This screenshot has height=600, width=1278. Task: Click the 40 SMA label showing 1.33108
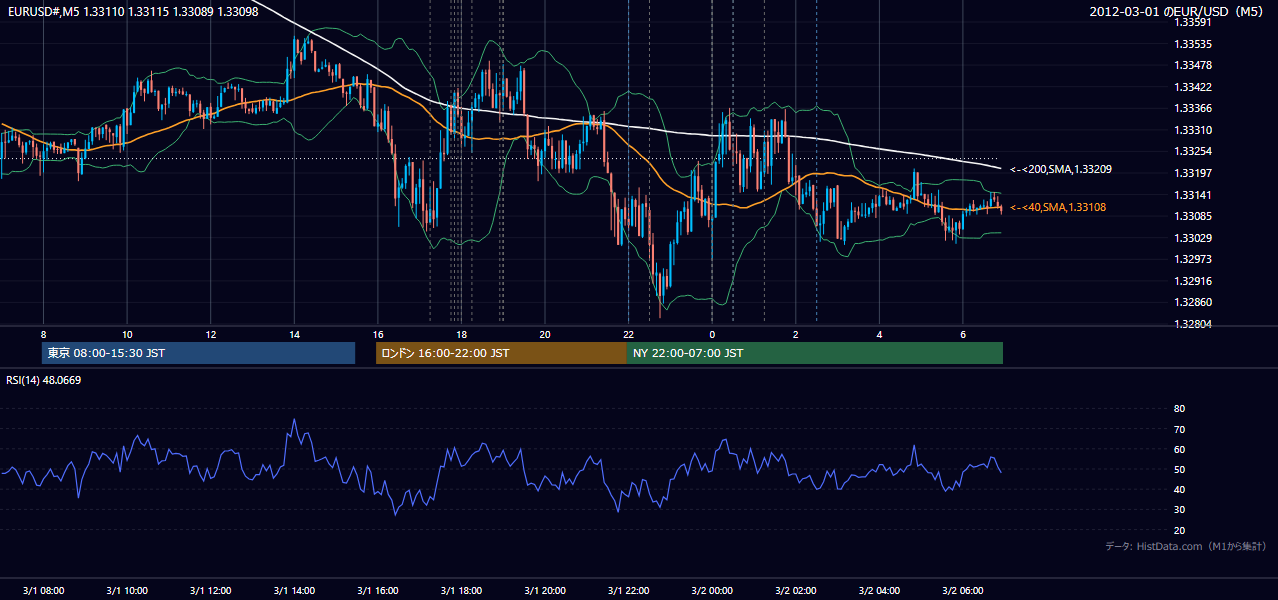[x=1058, y=207]
